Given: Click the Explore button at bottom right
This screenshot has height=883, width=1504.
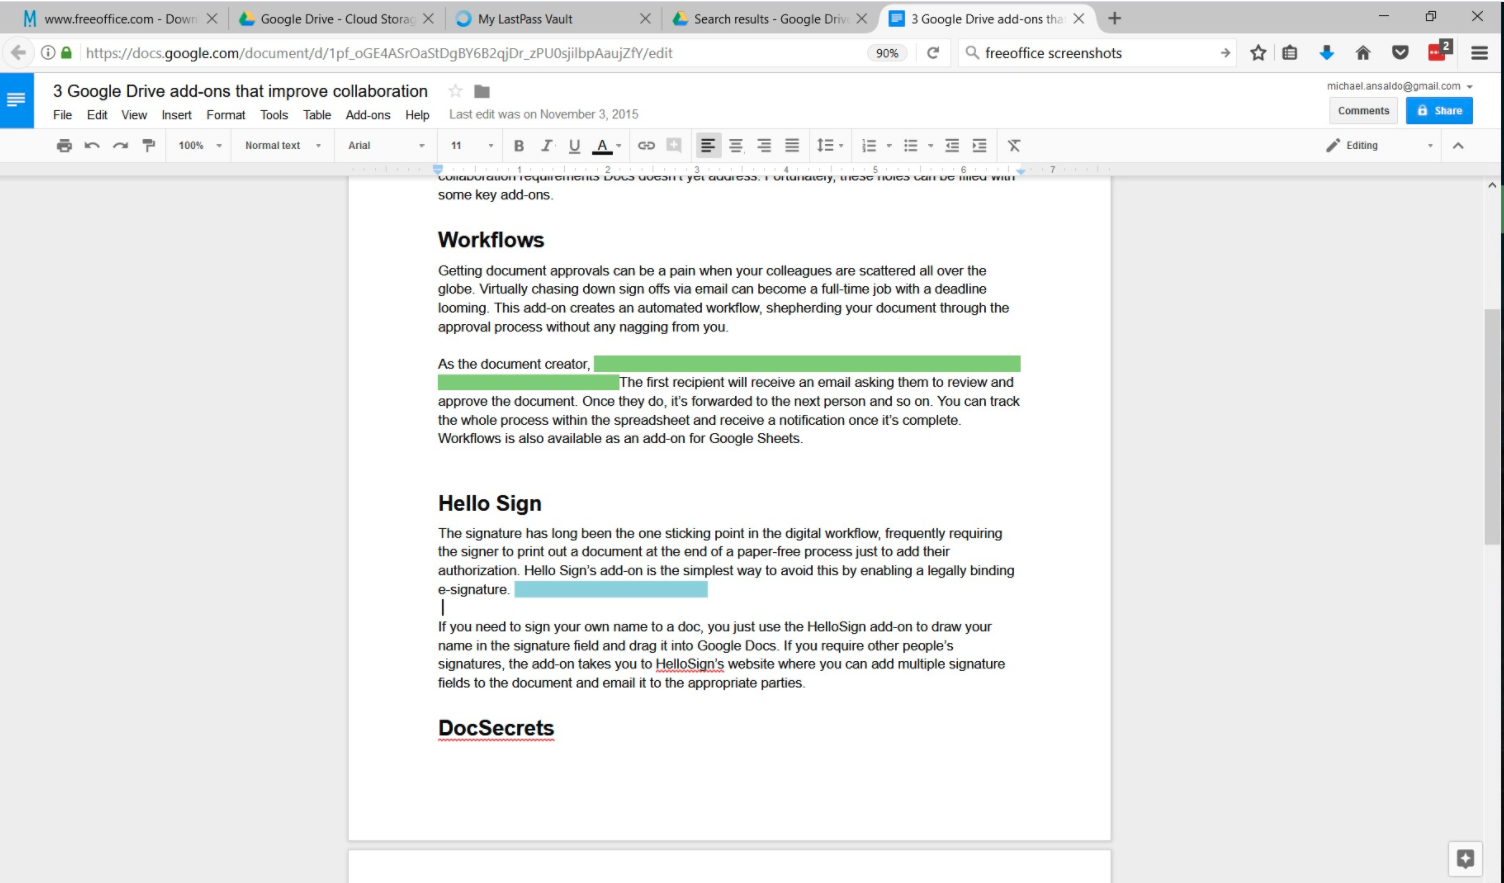Looking at the screenshot, I should pyautogui.click(x=1465, y=859).
